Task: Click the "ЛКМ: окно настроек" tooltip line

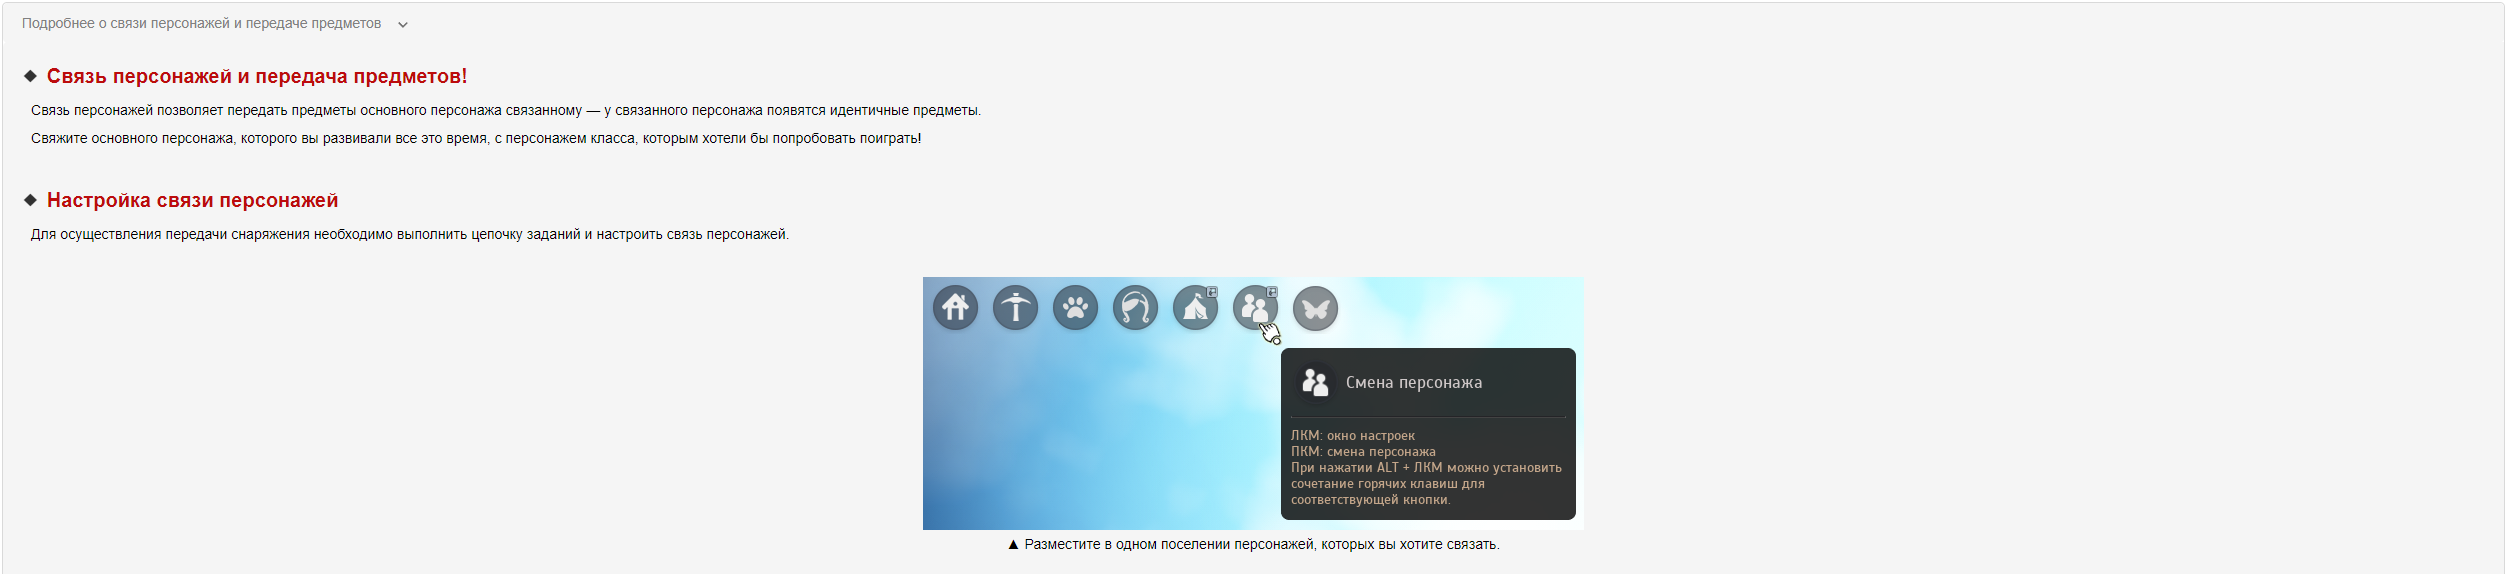Action: coord(1352,436)
